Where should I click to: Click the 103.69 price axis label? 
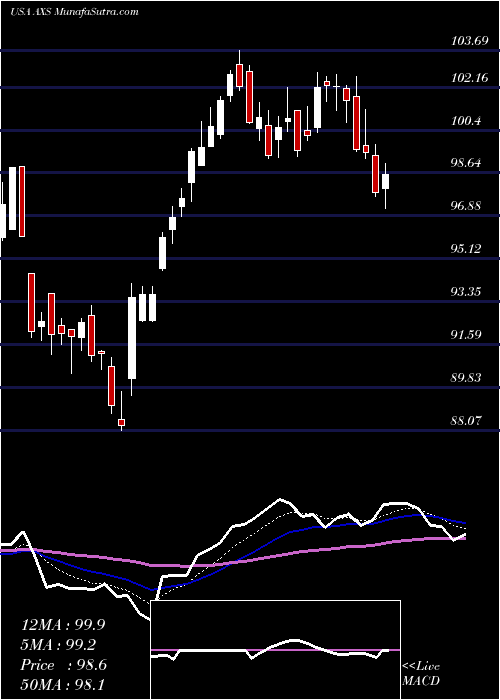click(469, 41)
